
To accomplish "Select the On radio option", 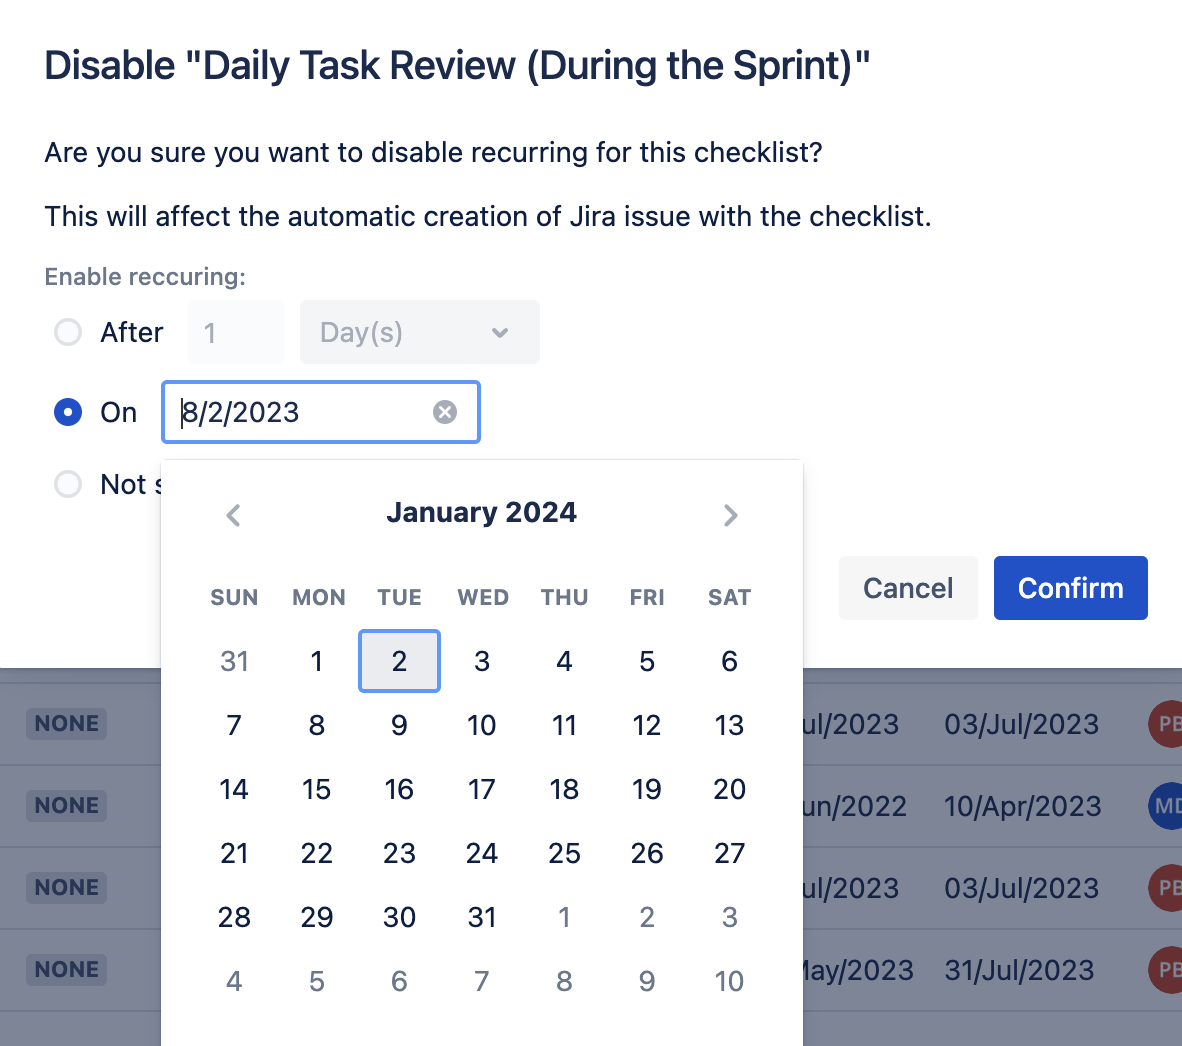I will [x=68, y=412].
